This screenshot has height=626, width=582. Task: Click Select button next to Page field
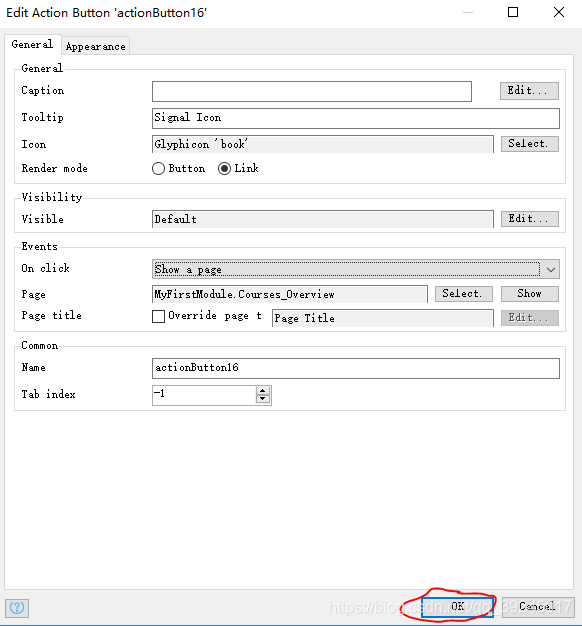[463, 294]
